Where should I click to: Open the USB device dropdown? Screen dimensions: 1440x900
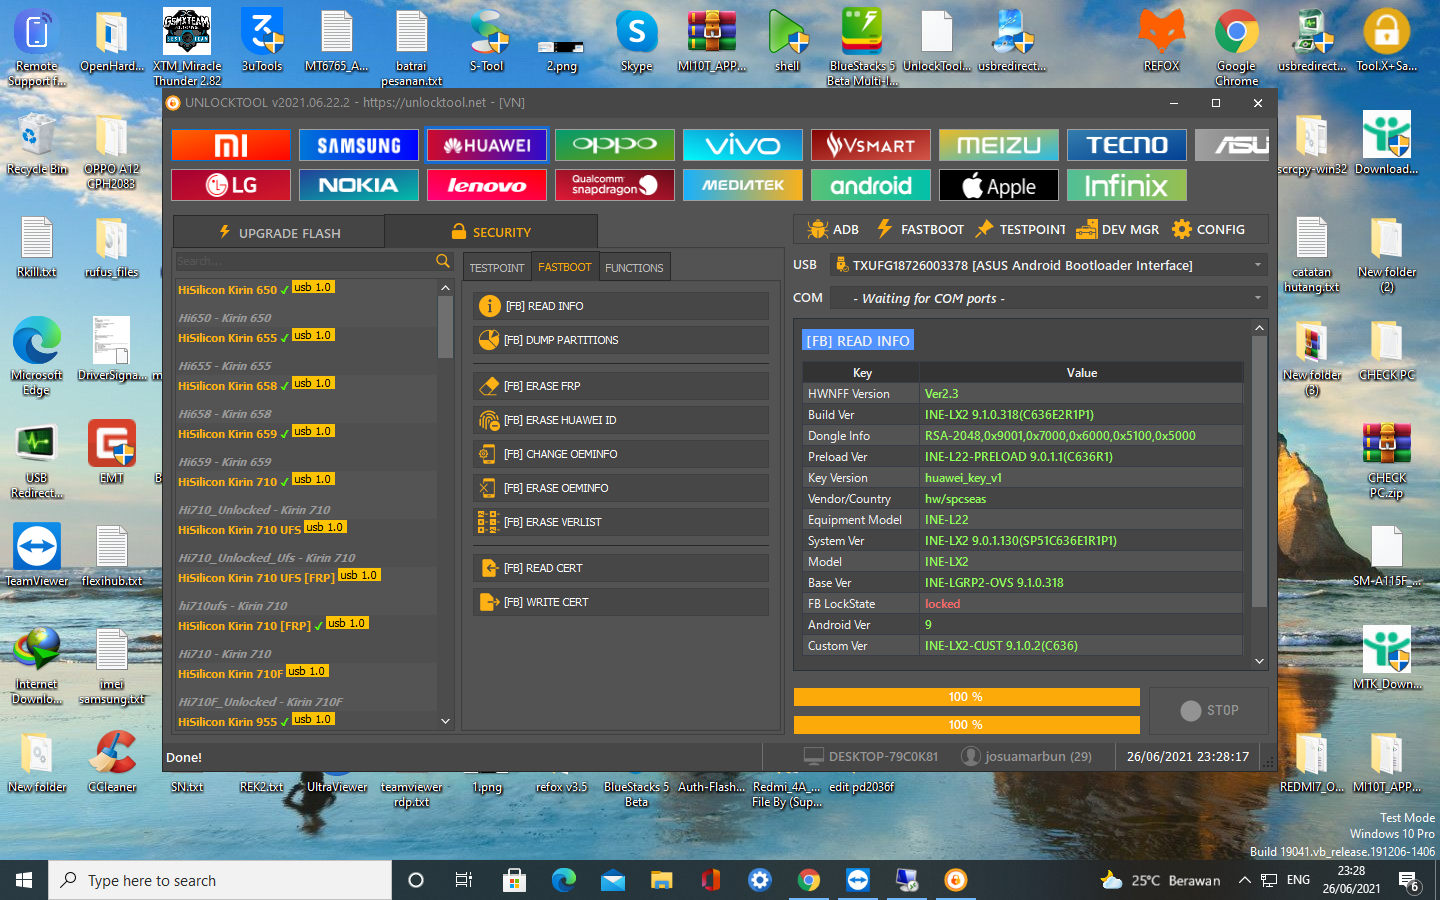(x=1048, y=265)
